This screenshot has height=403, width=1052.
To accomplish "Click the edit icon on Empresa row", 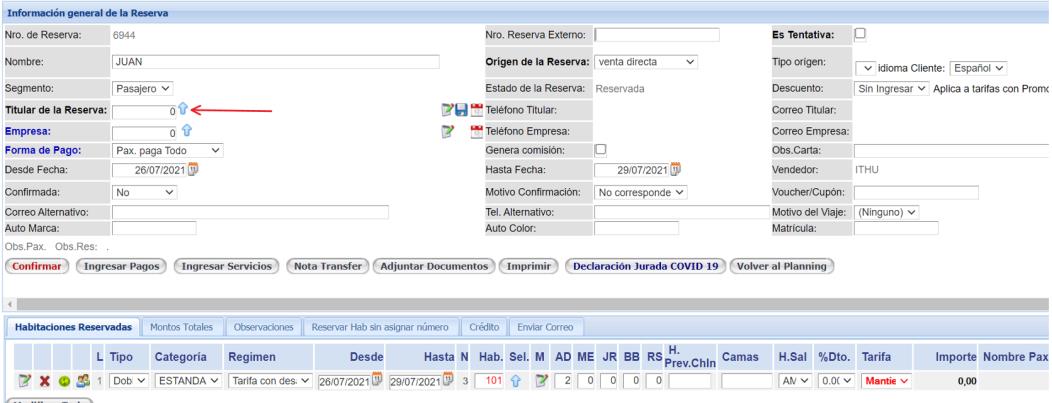I will click(447, 131).
